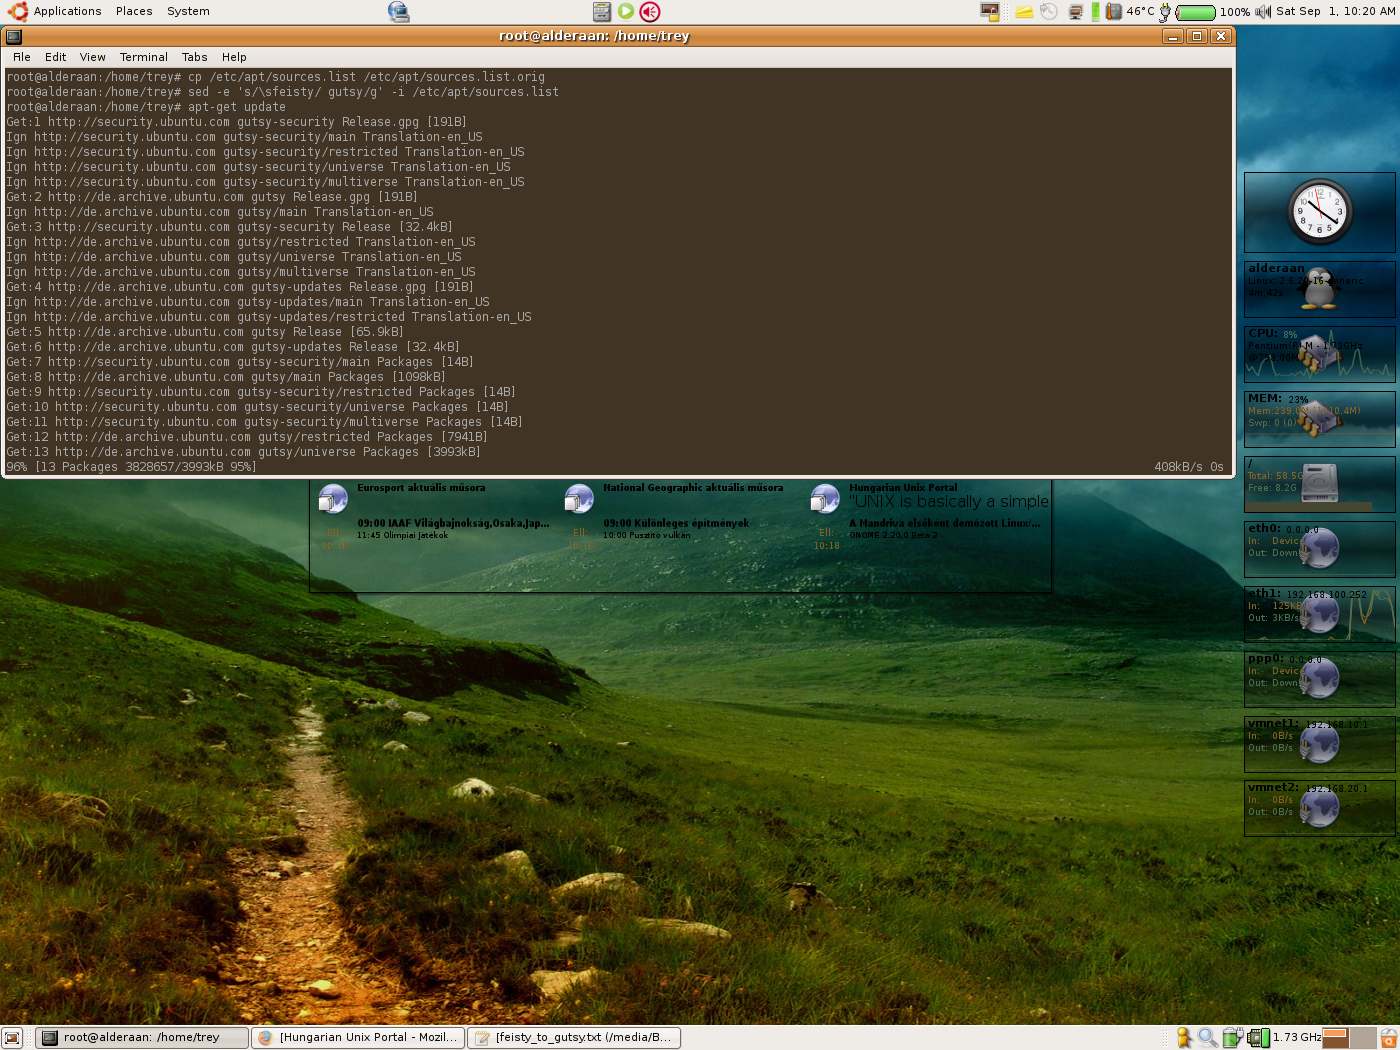The image size is (1400, 1050).
Task: Click the red mute speaker panel icon
Action: [x=650, y=11]
